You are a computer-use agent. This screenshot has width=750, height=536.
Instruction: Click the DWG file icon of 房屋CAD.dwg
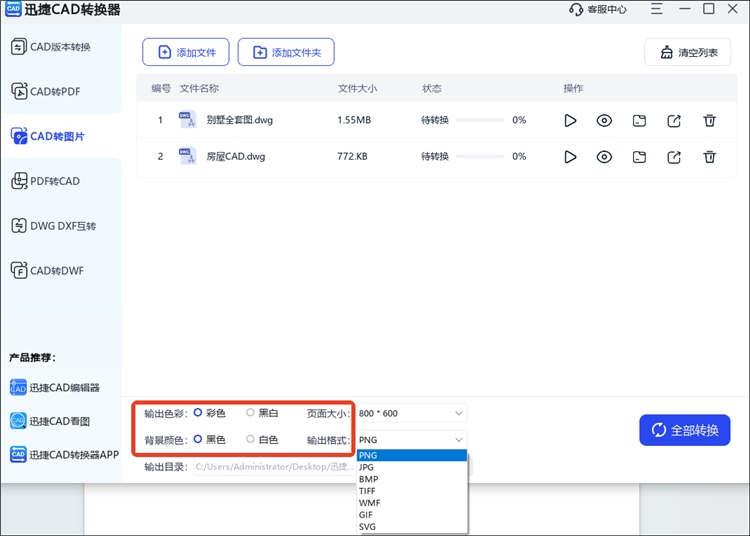click(x=187, y=156)
